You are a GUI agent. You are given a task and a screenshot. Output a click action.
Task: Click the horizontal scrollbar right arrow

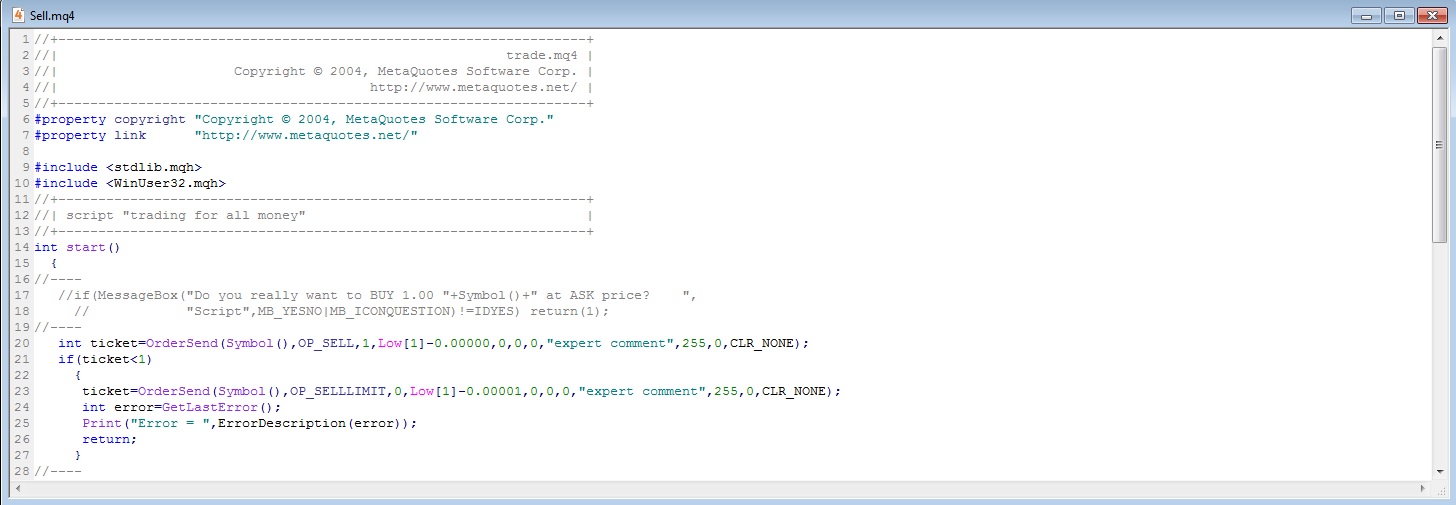[1424, 488]
